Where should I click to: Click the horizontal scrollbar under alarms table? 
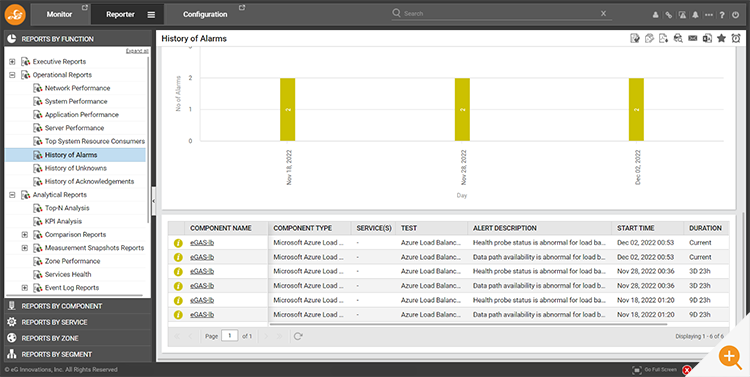(x=468, y=324)
